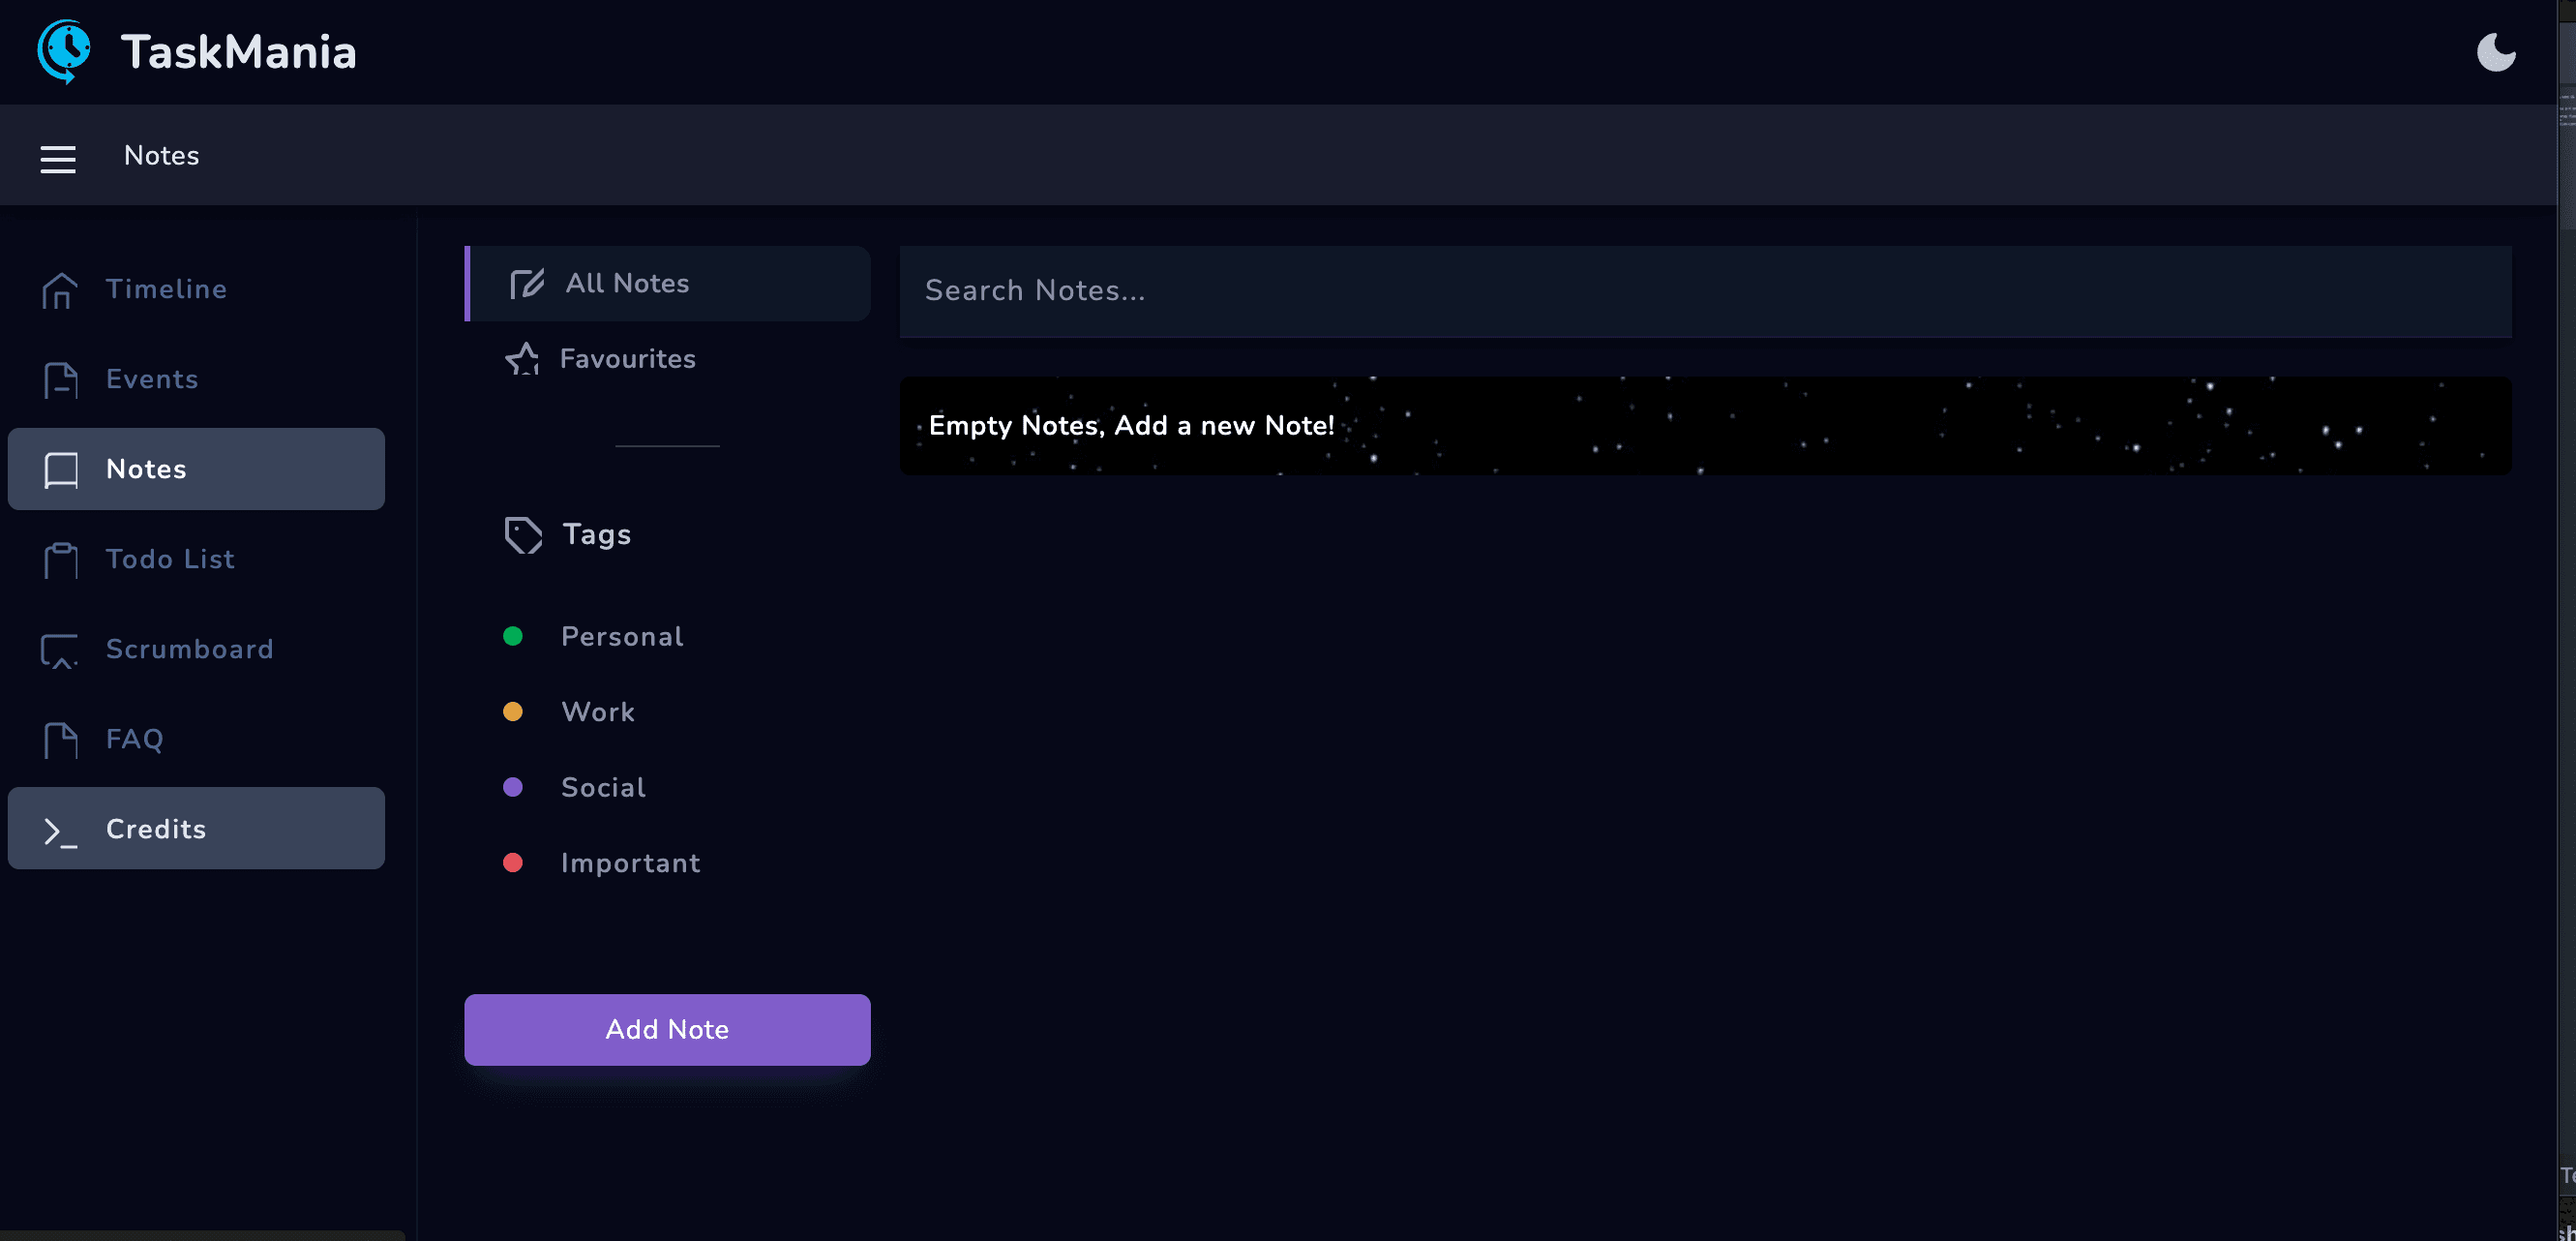Collapse sidebar using hamburger menu icon

pos(58,158)
